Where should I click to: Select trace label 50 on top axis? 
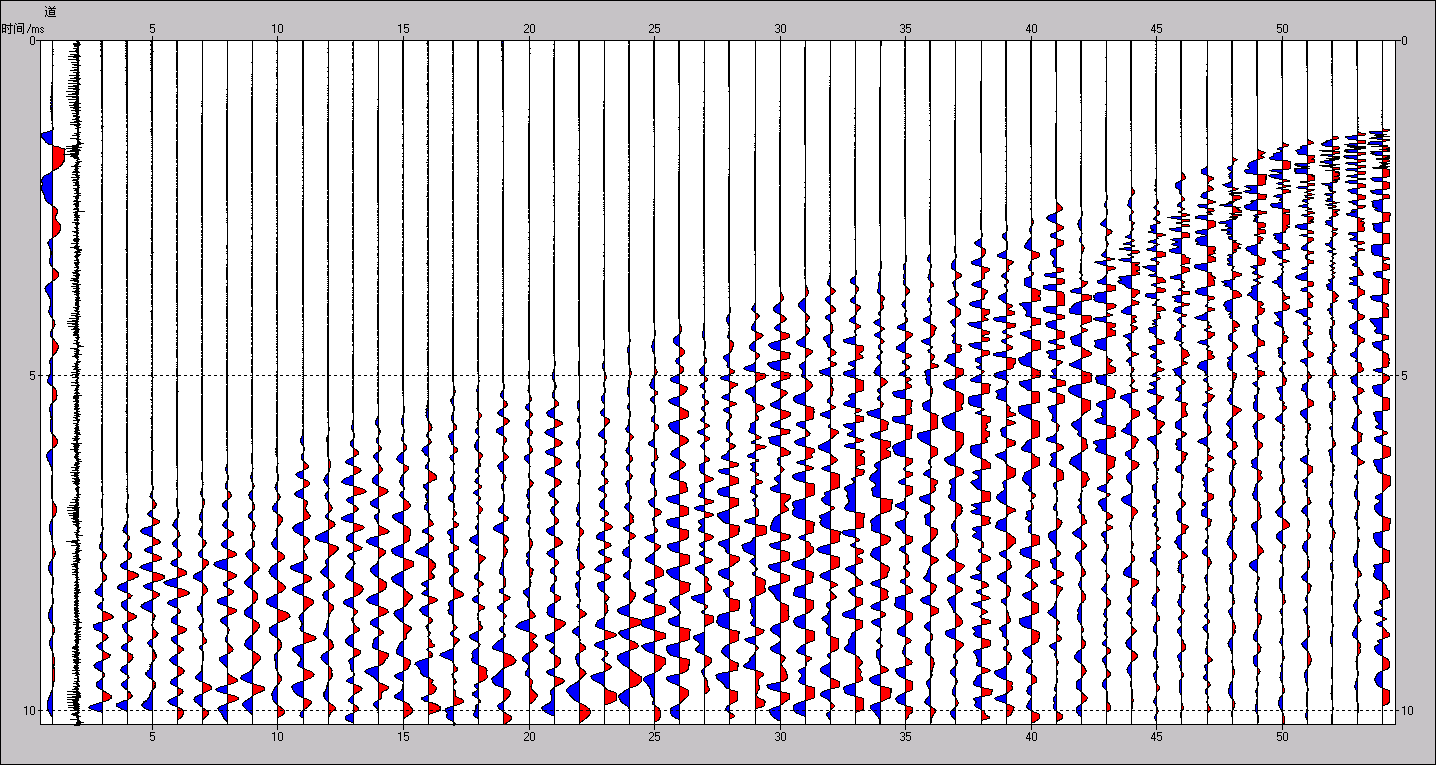[1282, 29]
